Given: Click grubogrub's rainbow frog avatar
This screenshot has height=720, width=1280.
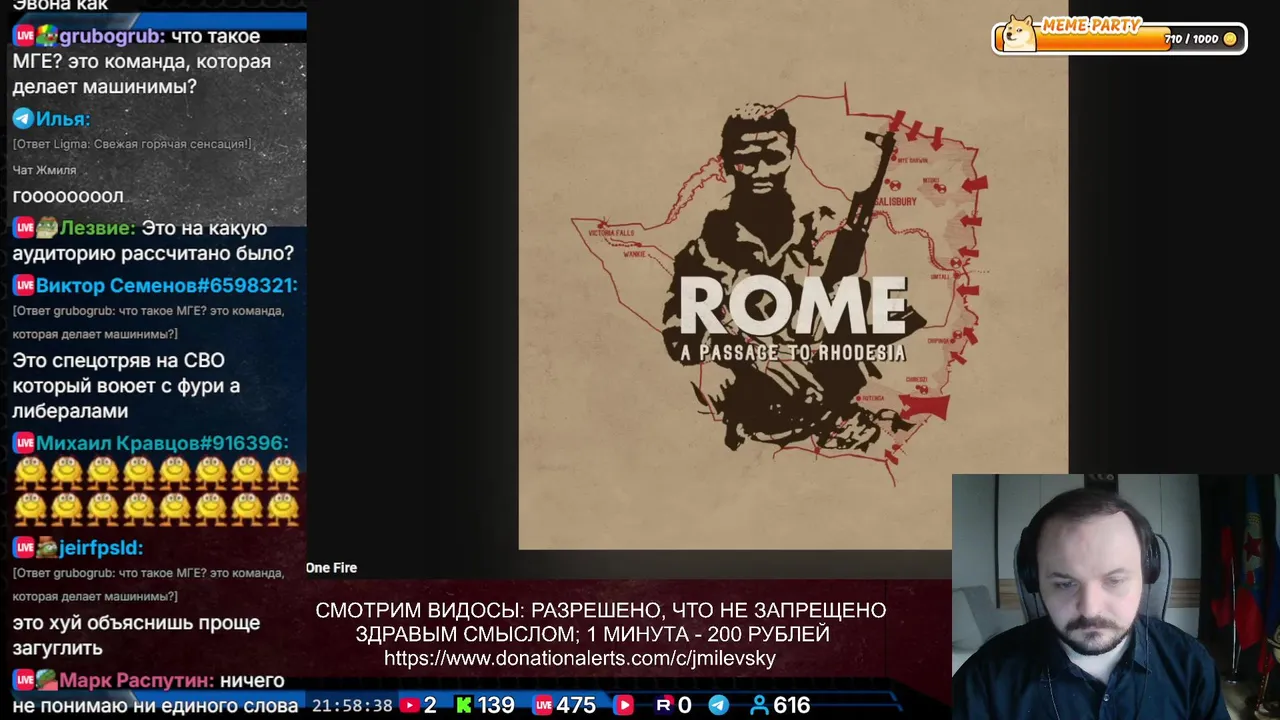Looking at the screenshot, I should tap(47, 36).
